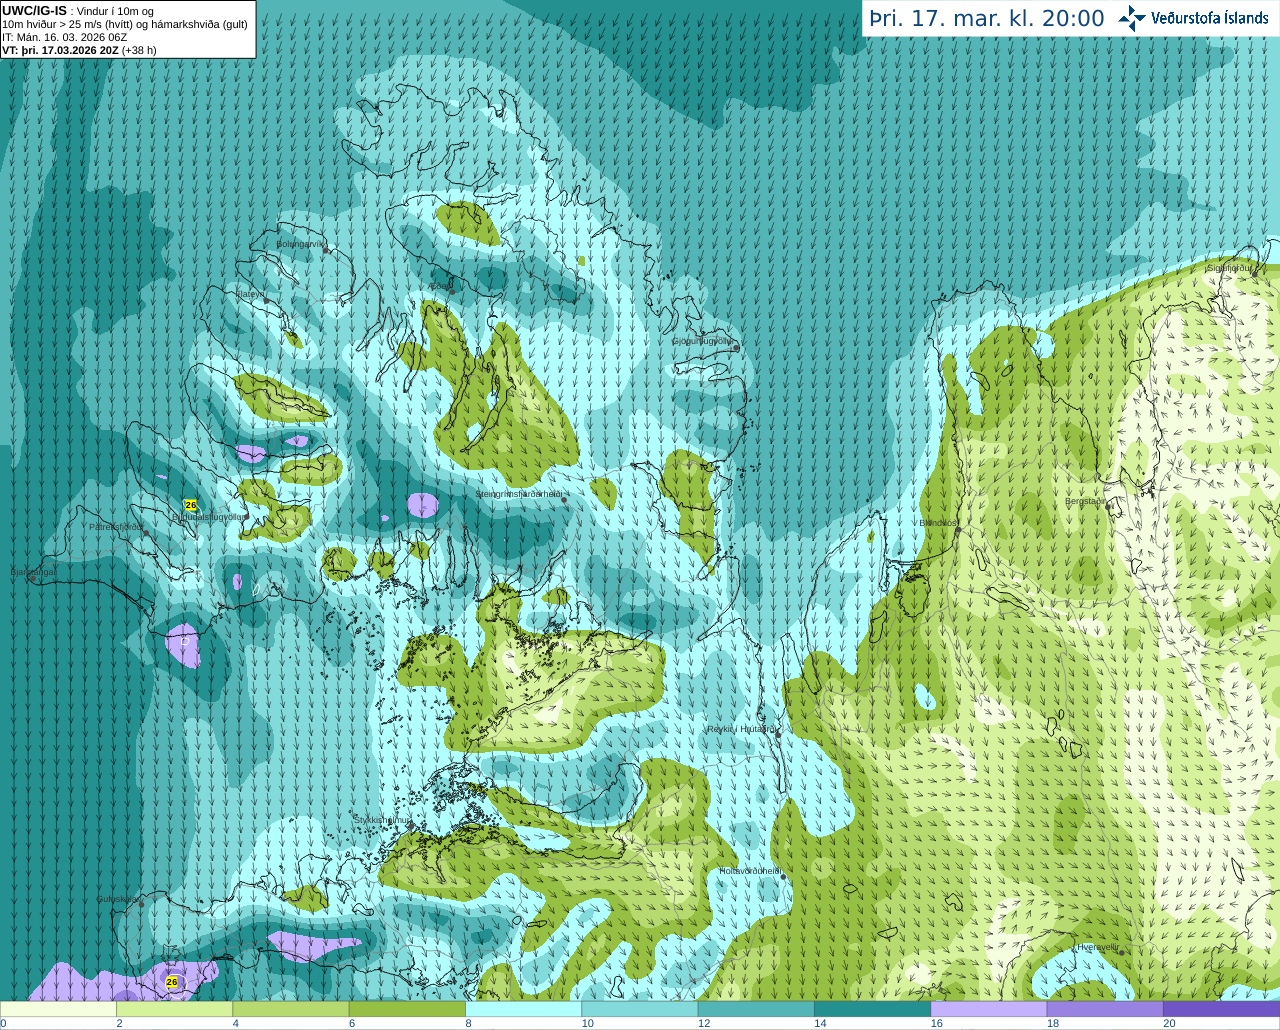
Task: Click the Steingrímsfjarðarheiði station label
Action: [518, 494]
